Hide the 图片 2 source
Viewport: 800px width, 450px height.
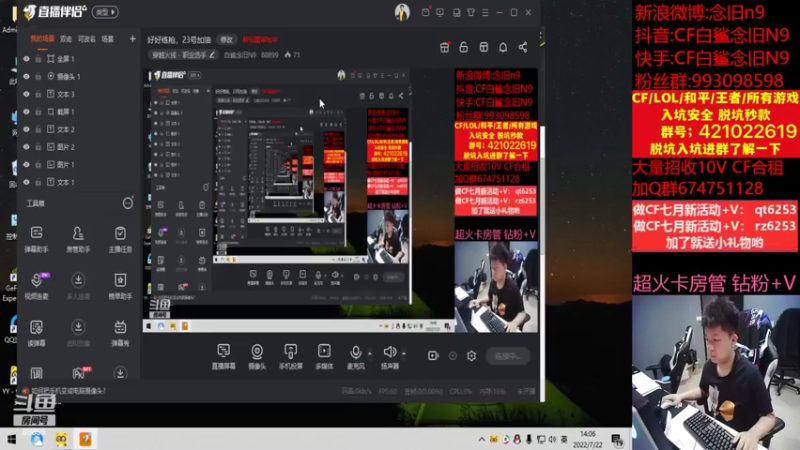(x=27, y=147)
